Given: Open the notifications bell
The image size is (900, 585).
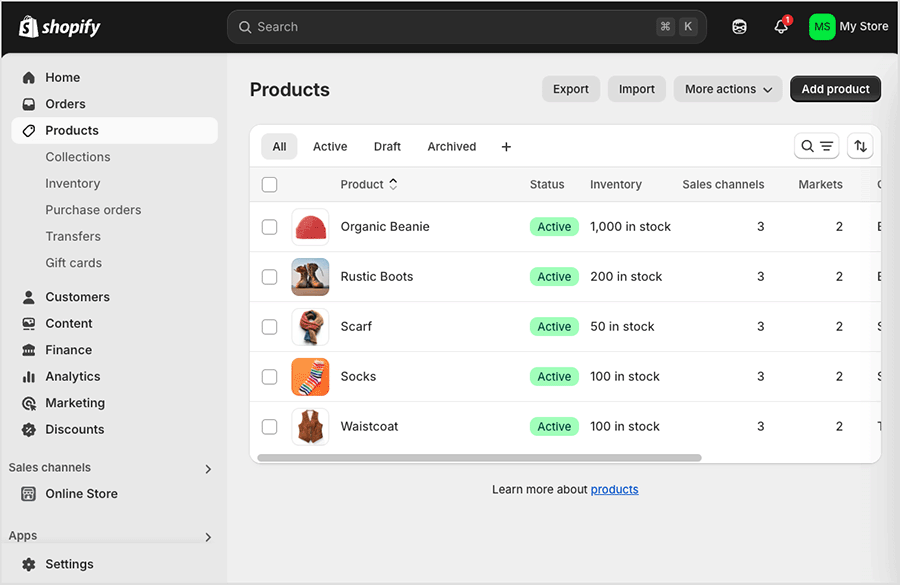Looking at the screenshot, I should point(781,26).
